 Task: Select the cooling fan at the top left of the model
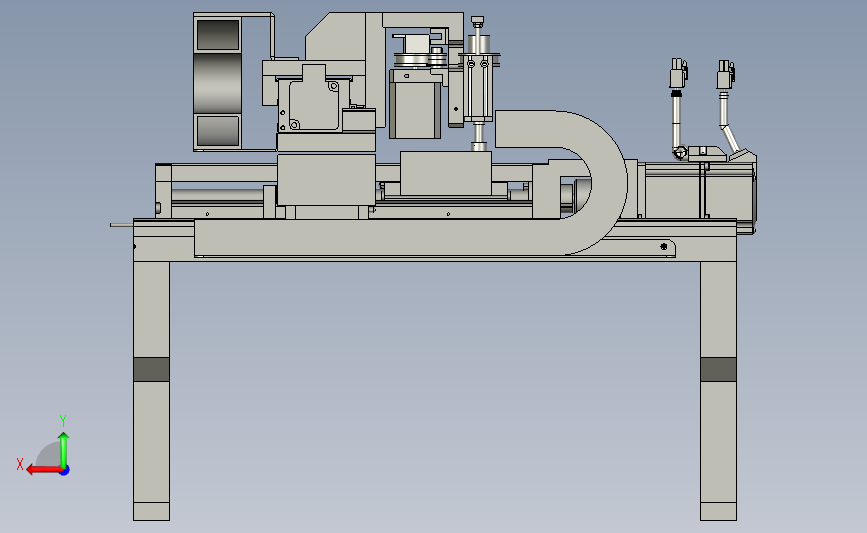coord(218,82)
